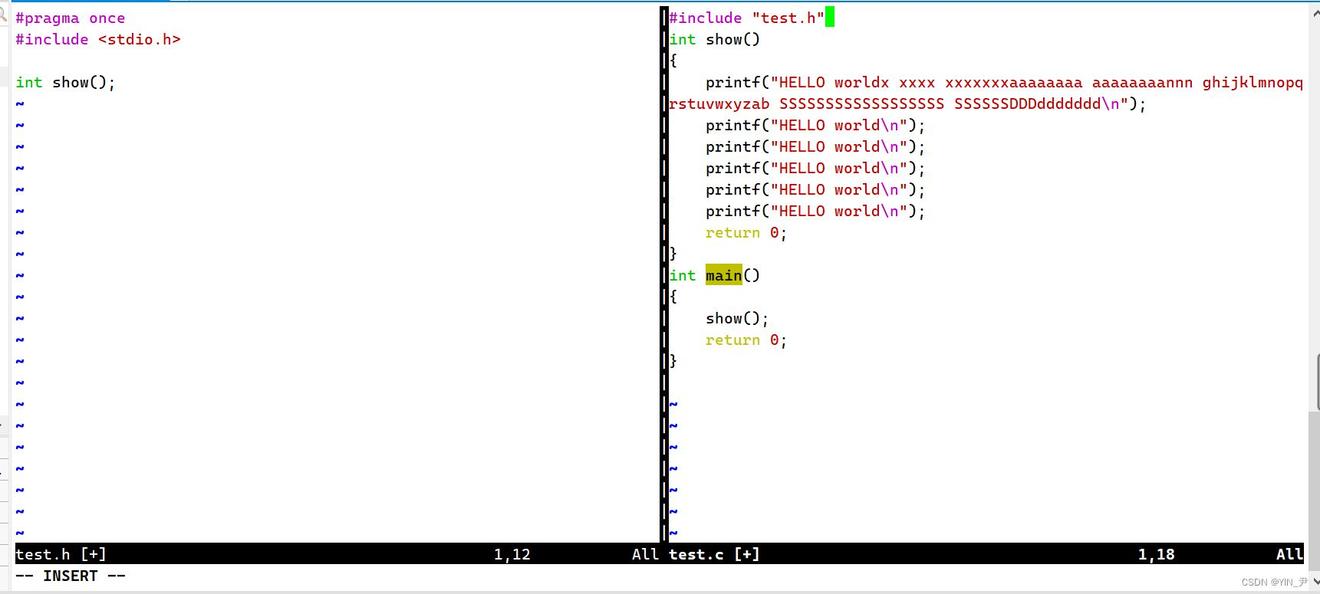This screenshot has width=1320, height=594.
Task: Click the closing brace of the main function
Action: pos(673,361)
